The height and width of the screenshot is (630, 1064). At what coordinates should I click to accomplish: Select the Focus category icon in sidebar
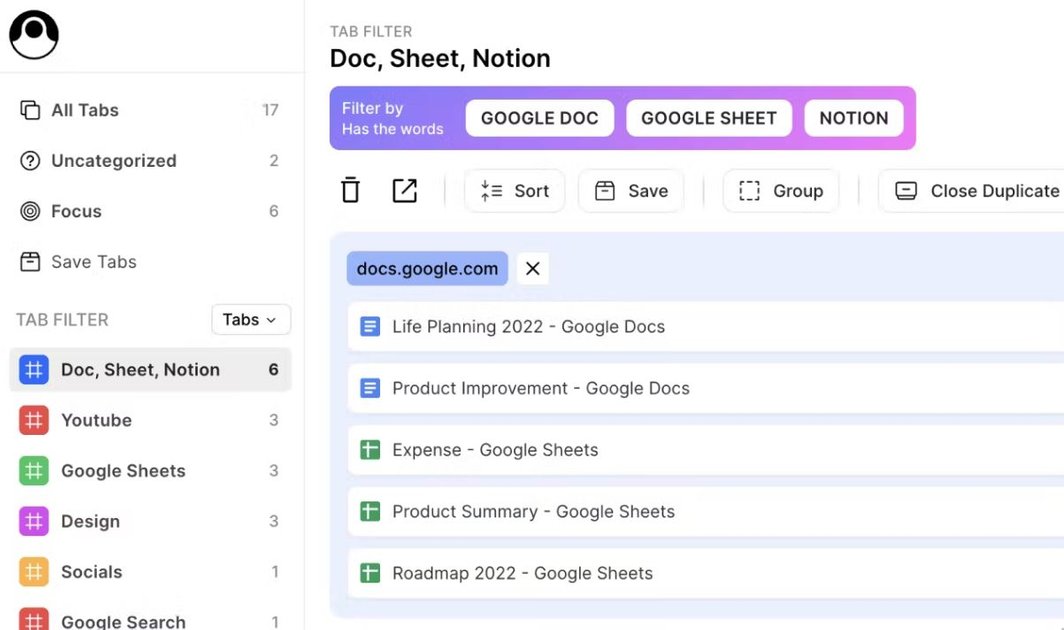pyautogui.click(x=33, y=211)
